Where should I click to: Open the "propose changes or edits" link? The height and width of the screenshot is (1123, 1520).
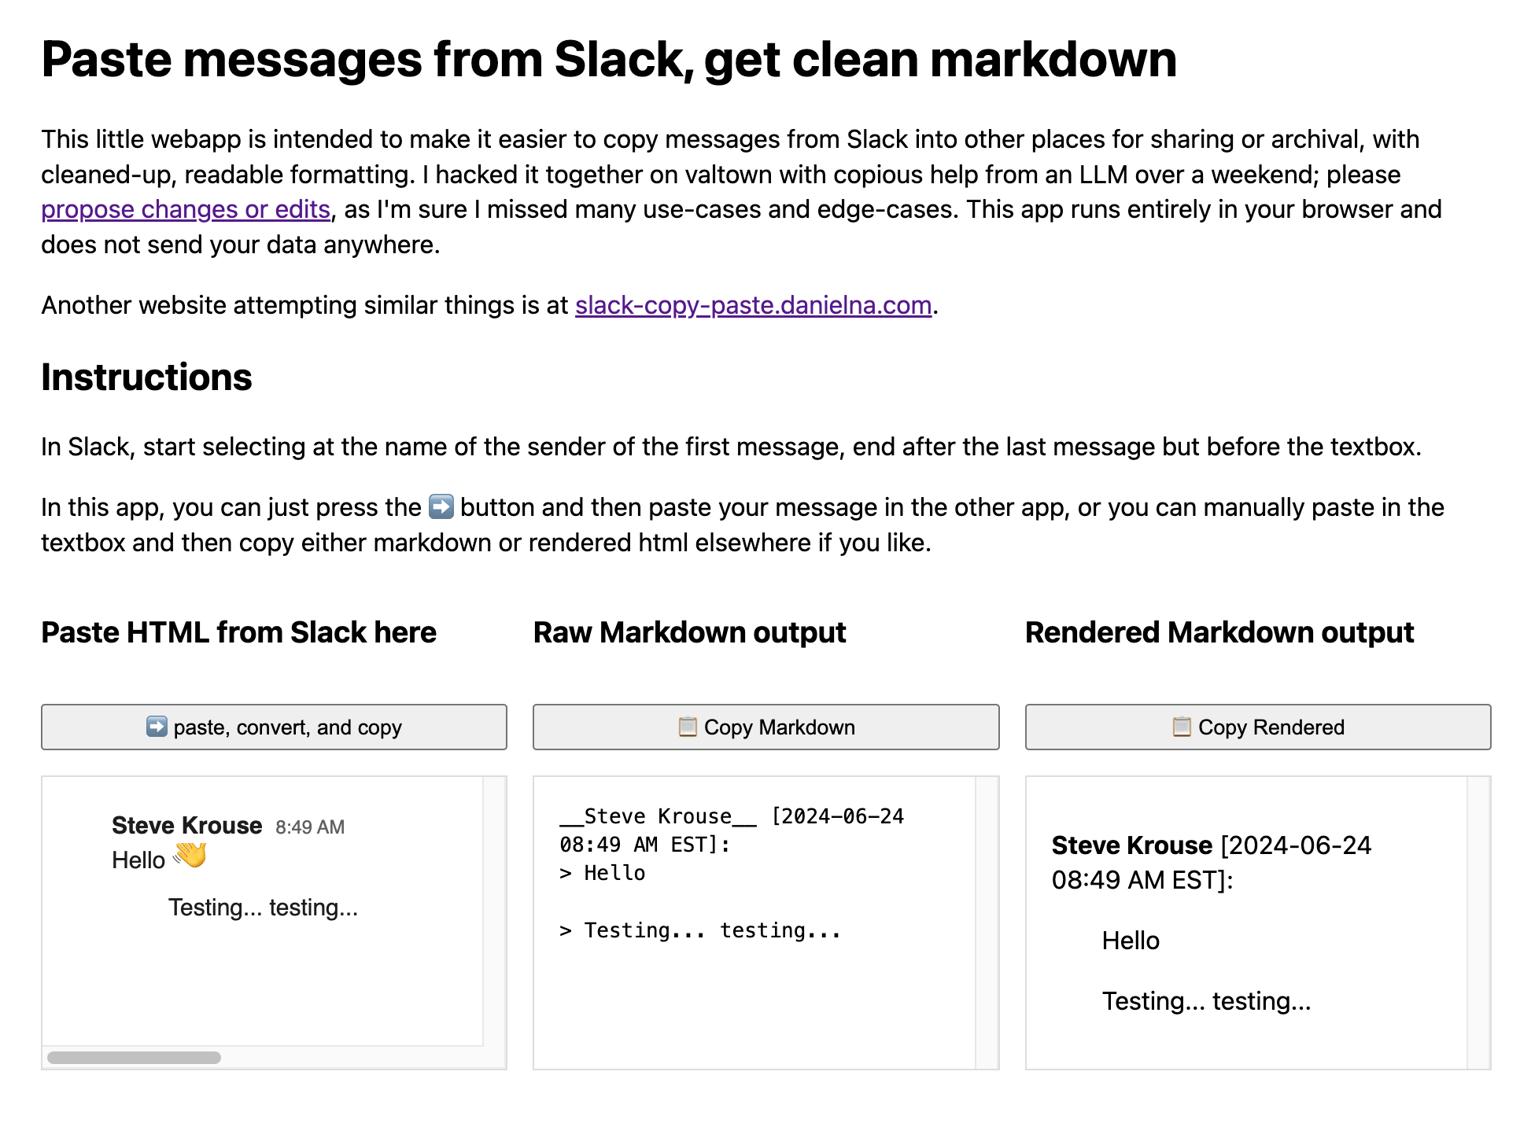[x=185, y=209]
